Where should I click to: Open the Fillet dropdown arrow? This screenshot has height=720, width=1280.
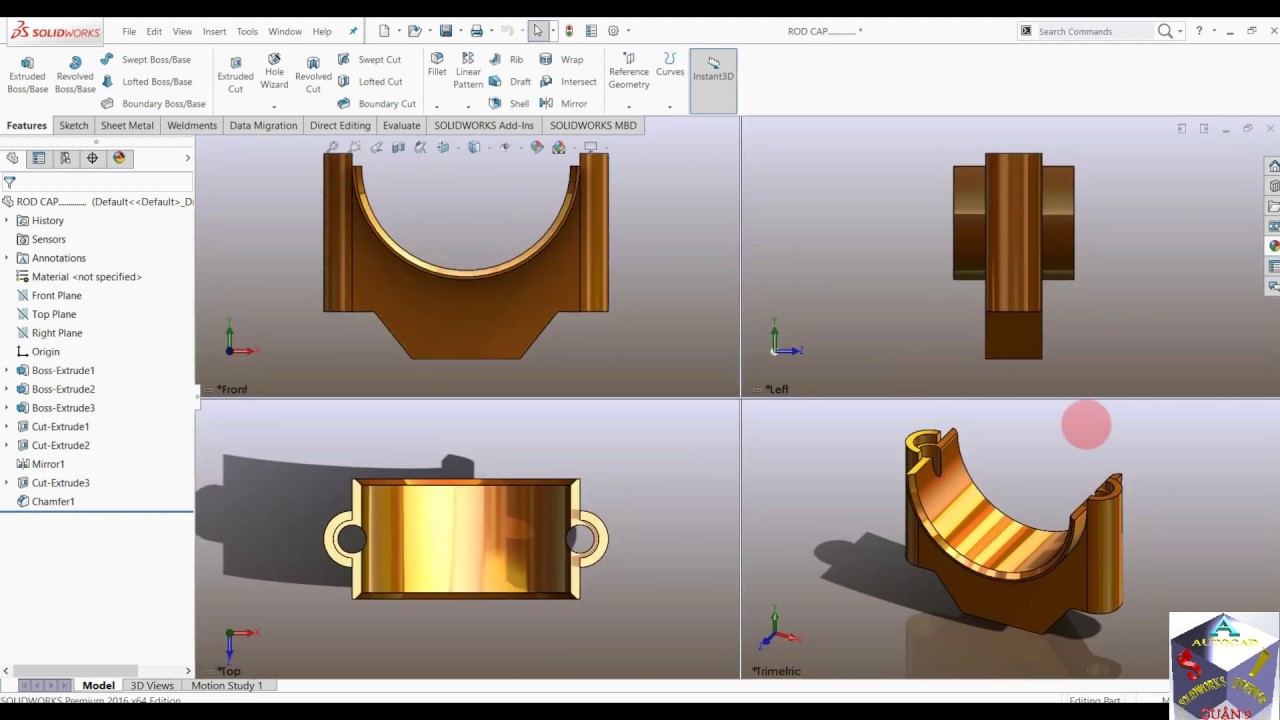(437, 106)
